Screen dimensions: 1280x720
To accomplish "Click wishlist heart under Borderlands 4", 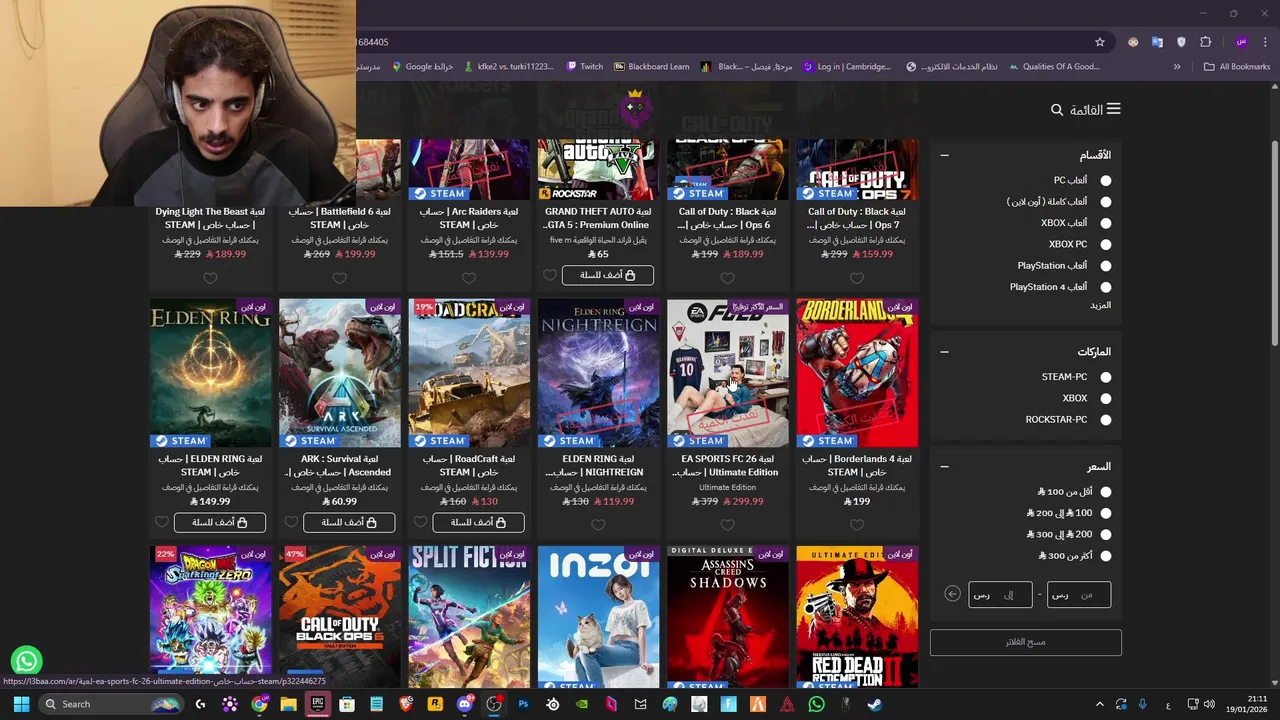I will pos(857,525).
